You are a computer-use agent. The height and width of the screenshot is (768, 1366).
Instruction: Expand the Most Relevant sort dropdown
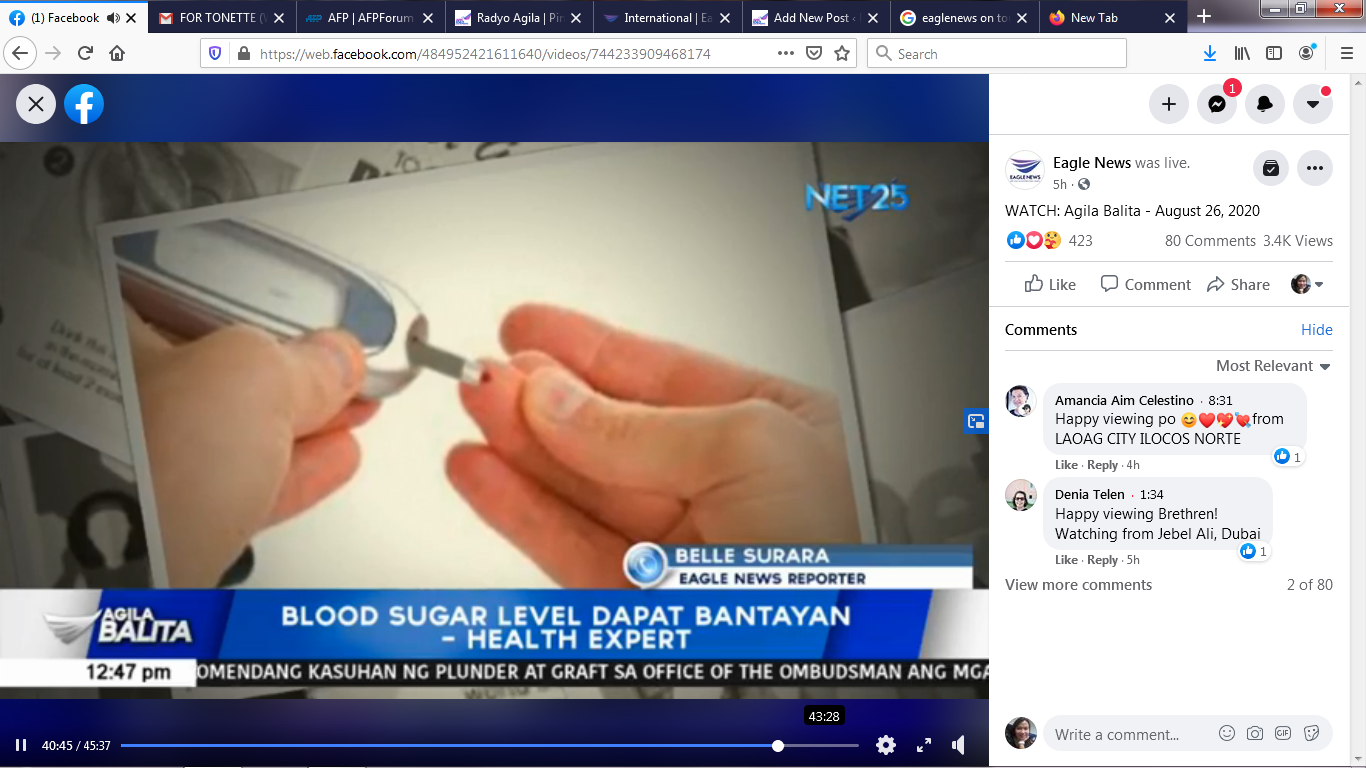[1273, 366]
